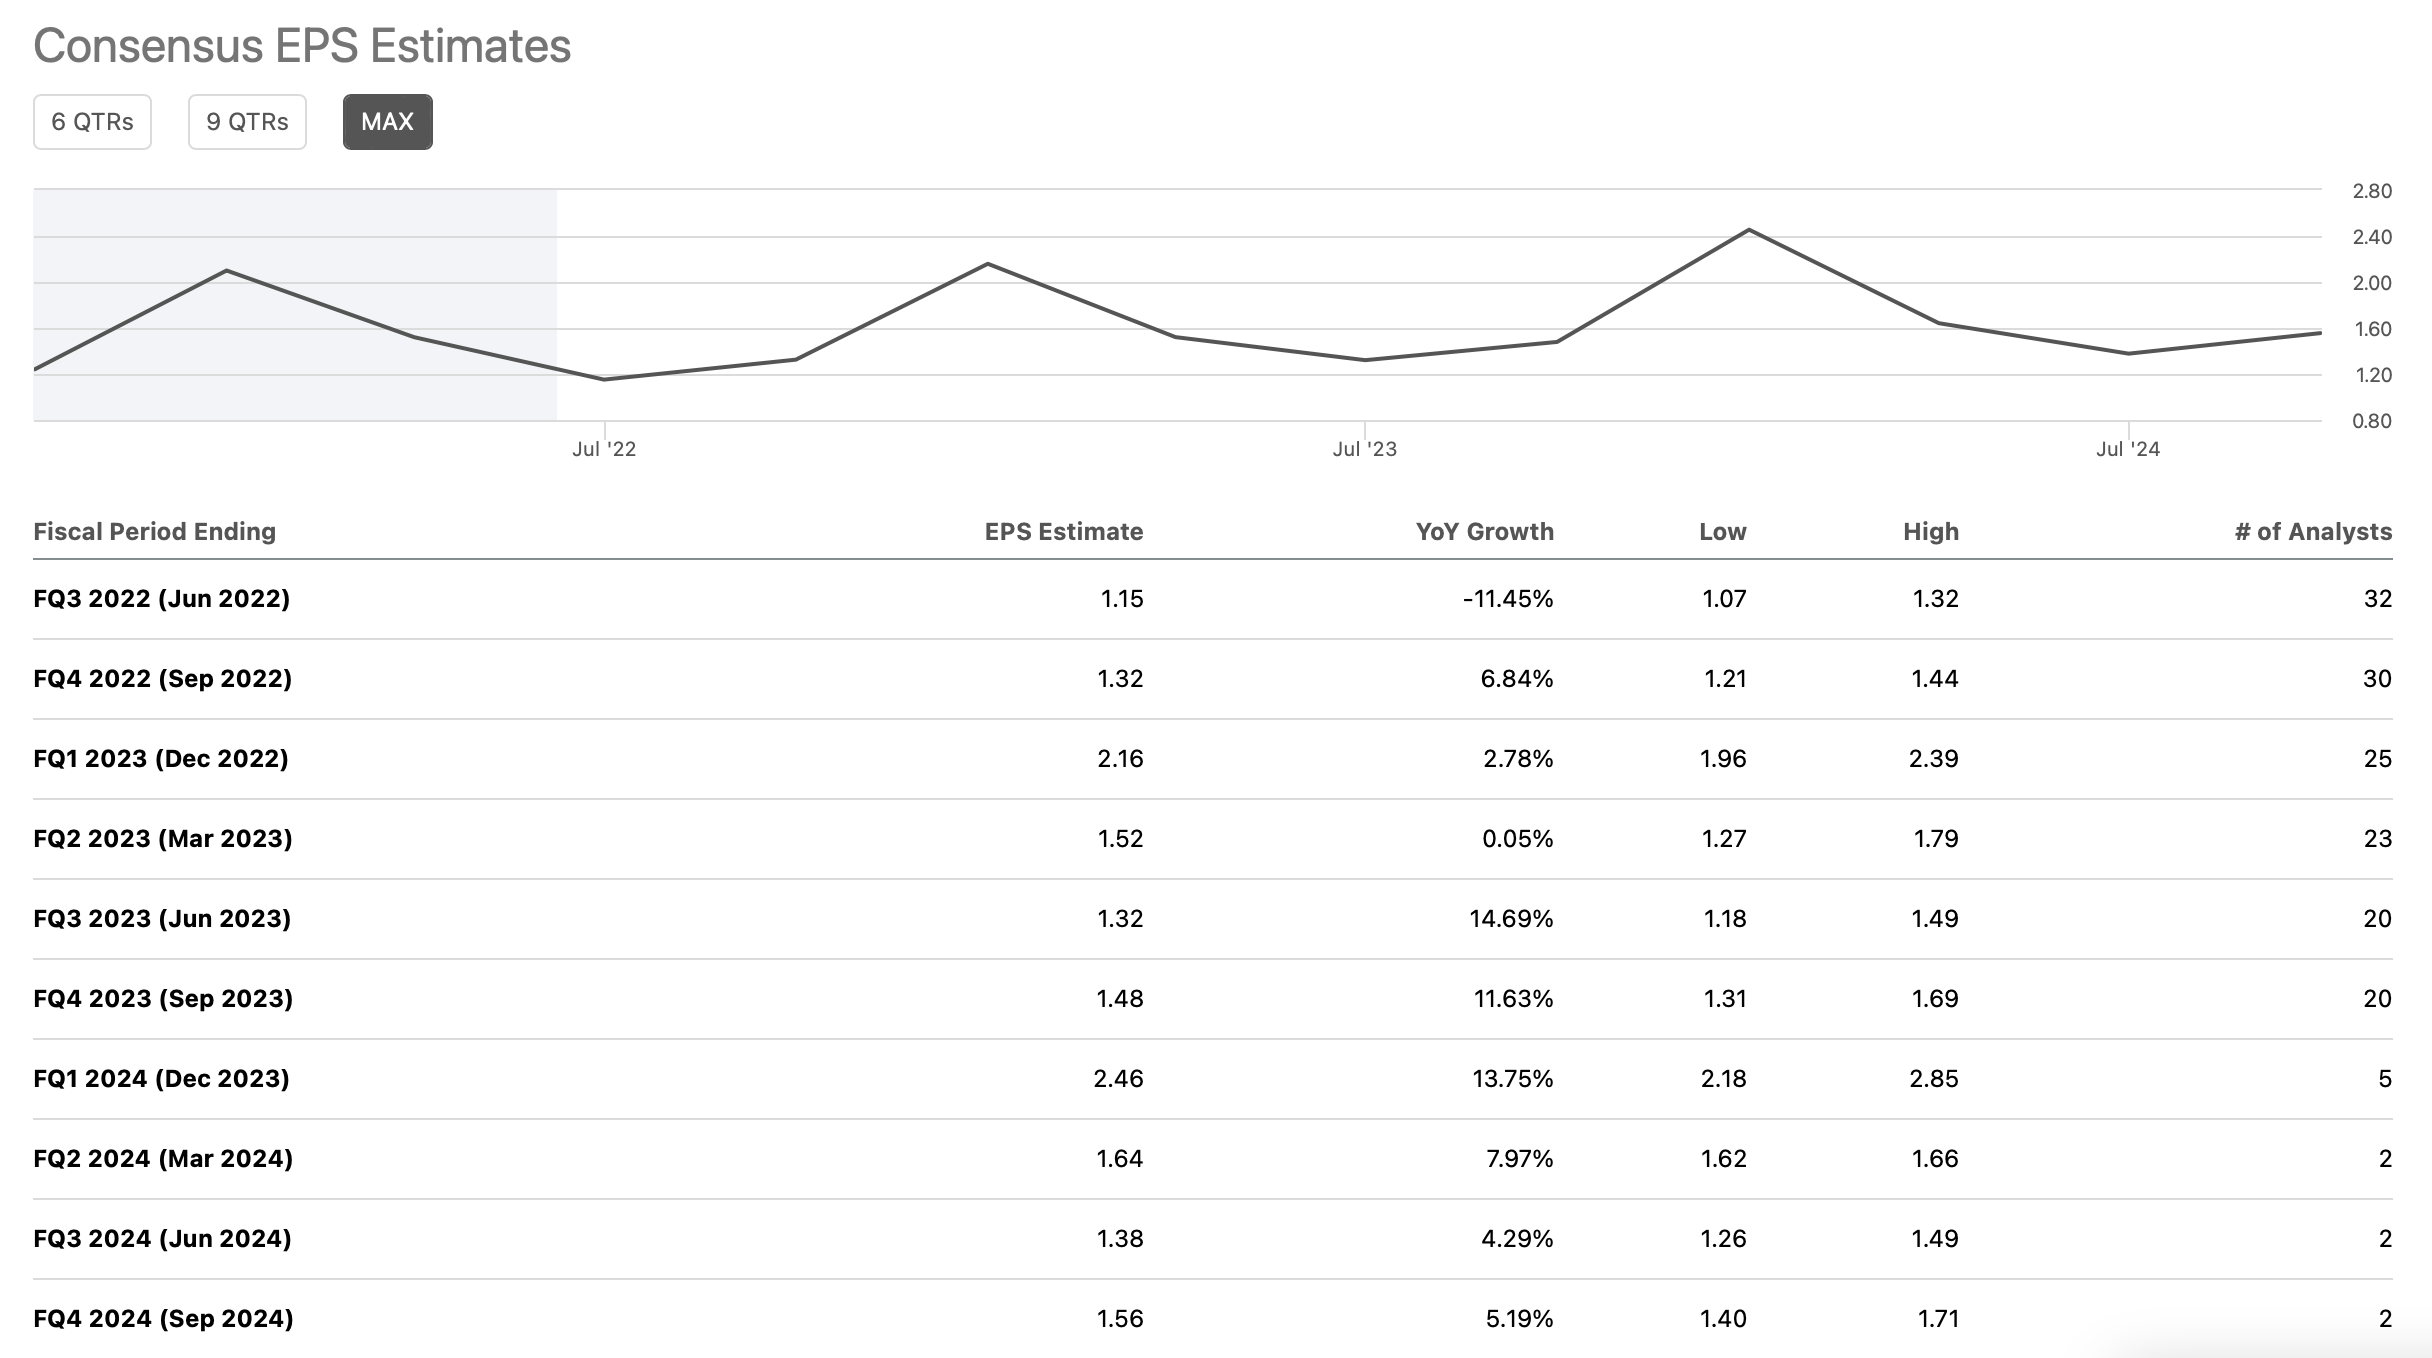Click the MAX range button

click(388, 121)
